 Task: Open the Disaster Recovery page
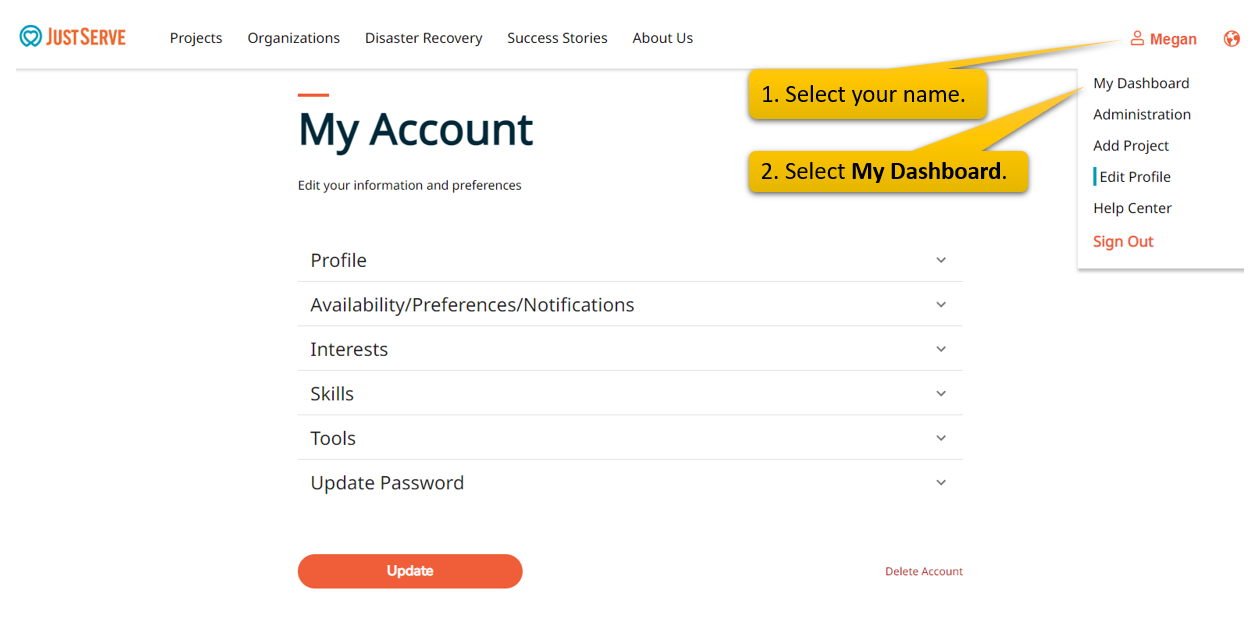pyautogui.click(x=423, y=38)
